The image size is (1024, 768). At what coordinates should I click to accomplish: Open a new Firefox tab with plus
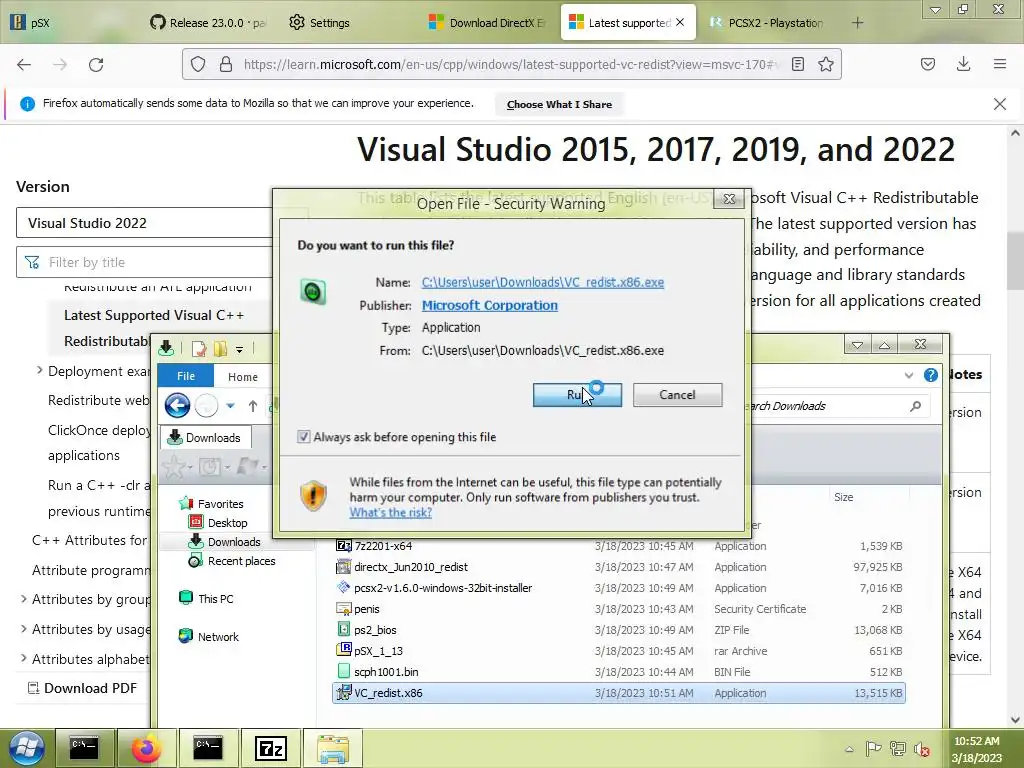[857, 23]
